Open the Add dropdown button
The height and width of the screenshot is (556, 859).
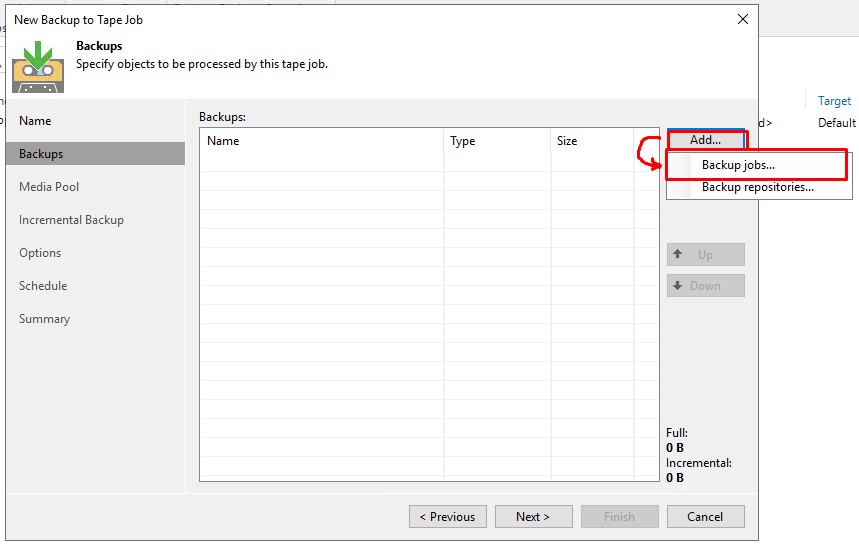pyautogui.click(x=705, y=140)
